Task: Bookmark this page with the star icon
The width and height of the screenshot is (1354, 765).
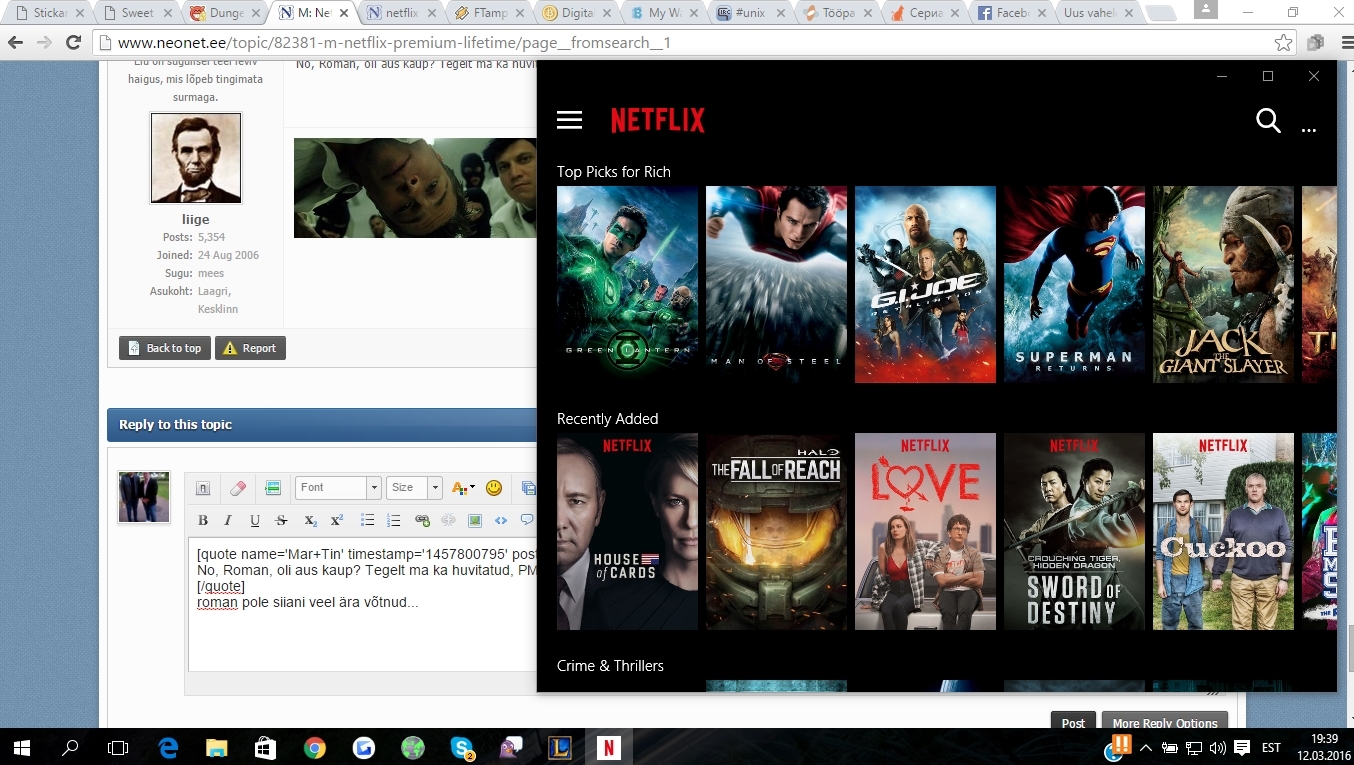Action: pyautogui.click(x=1283, y=43)
